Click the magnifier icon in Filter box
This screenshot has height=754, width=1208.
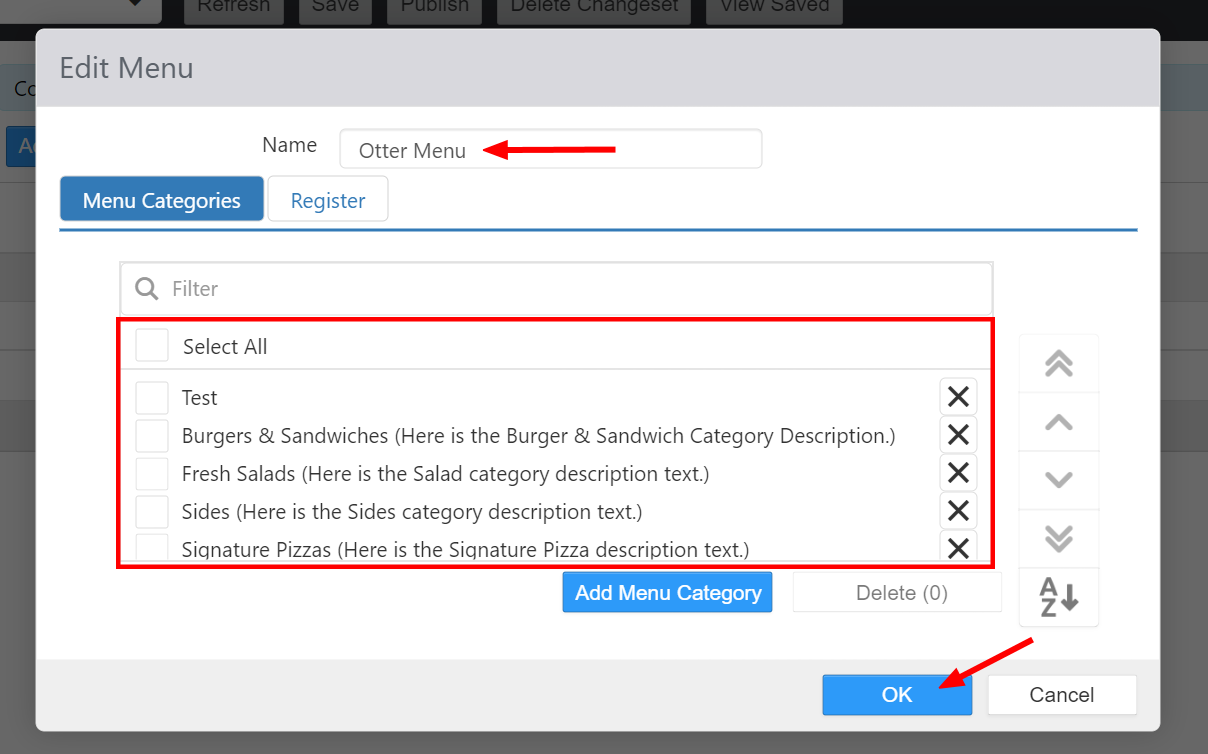[147, 289]
